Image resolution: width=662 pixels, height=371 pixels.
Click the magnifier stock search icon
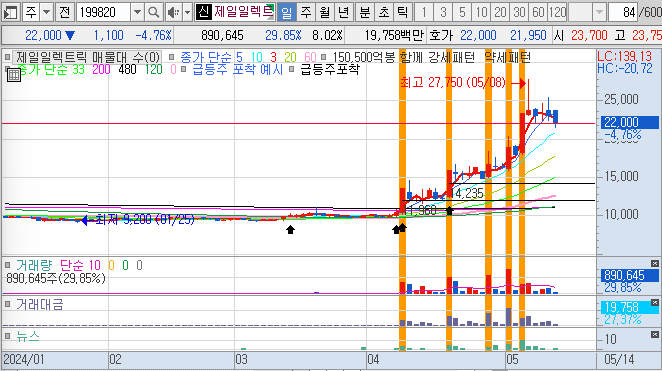coord(154,12)
